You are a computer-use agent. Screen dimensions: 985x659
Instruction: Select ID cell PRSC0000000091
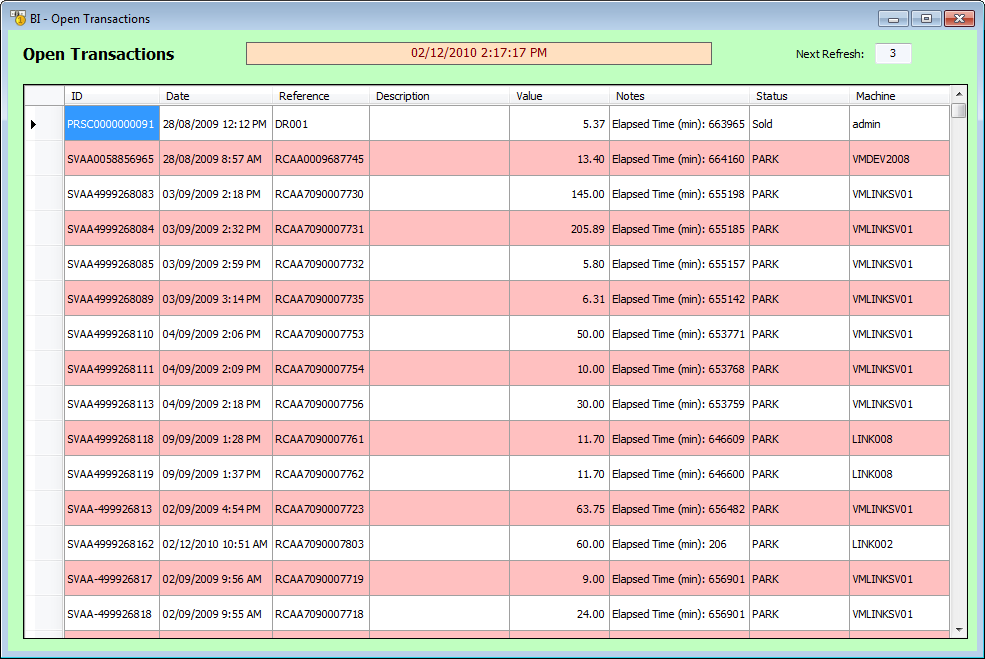112,124
